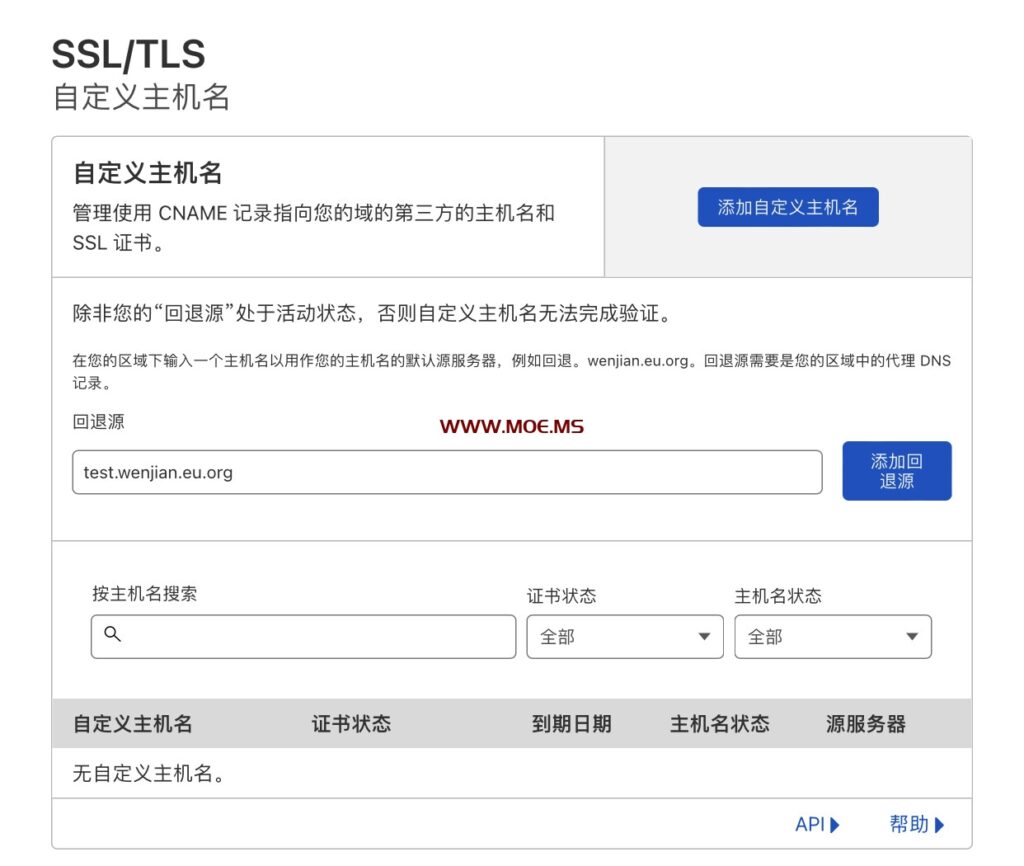Click the 添加回退源 button
This screenshot has width=1024, height=866.
tap(896, 471)
